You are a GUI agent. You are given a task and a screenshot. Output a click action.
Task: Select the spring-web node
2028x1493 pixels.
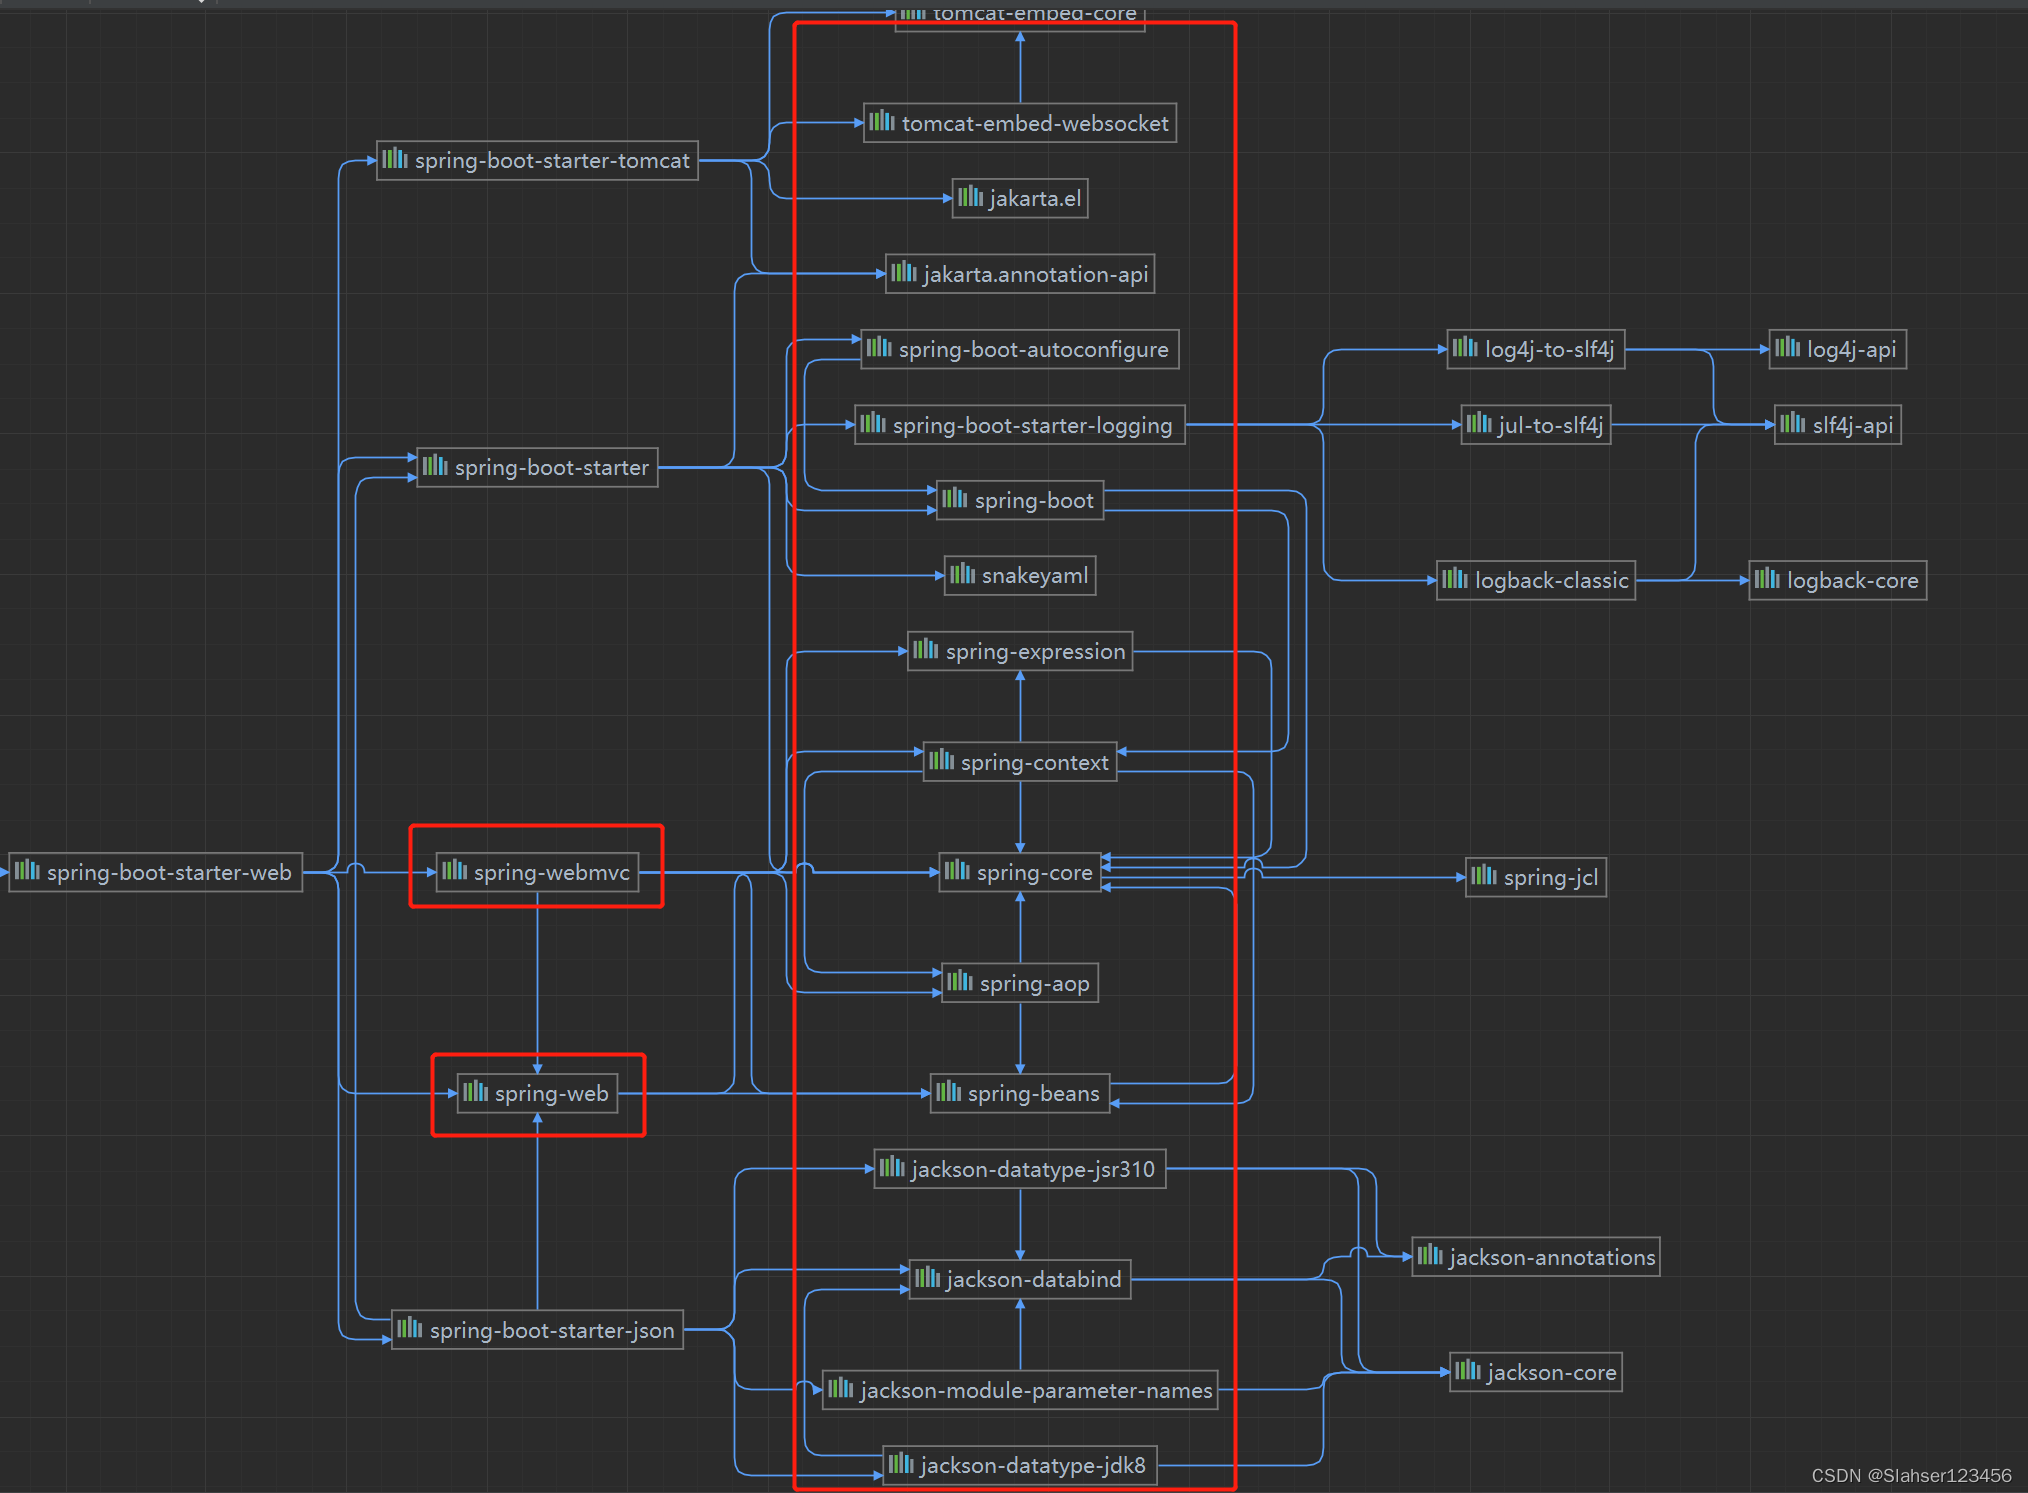(537, 1093)
